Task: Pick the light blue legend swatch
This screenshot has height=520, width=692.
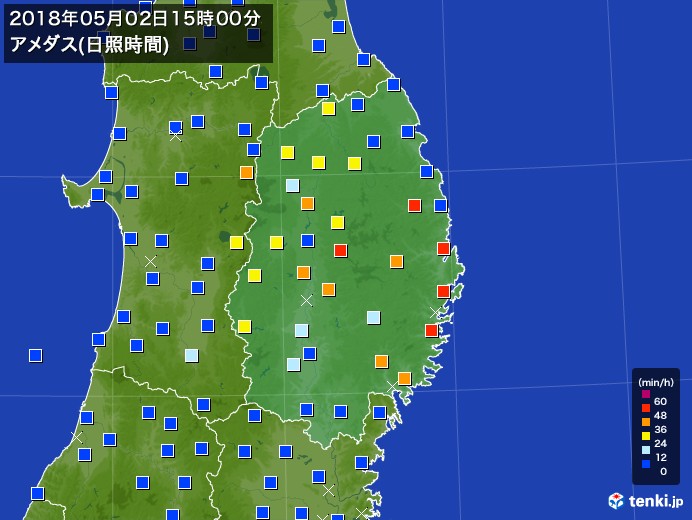Action: (646, 450)
